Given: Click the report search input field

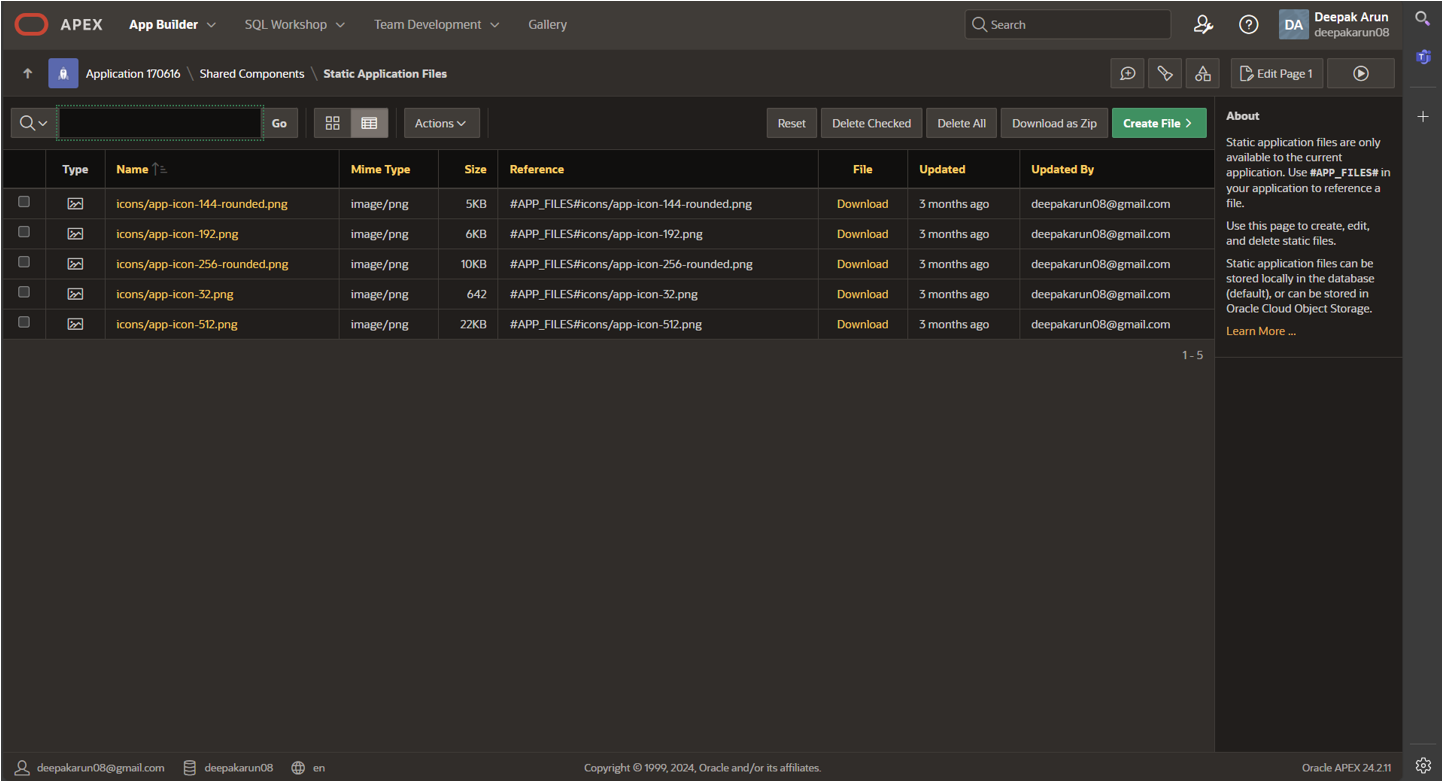Looking at the screenshot, I should click(x=160, y=123).
